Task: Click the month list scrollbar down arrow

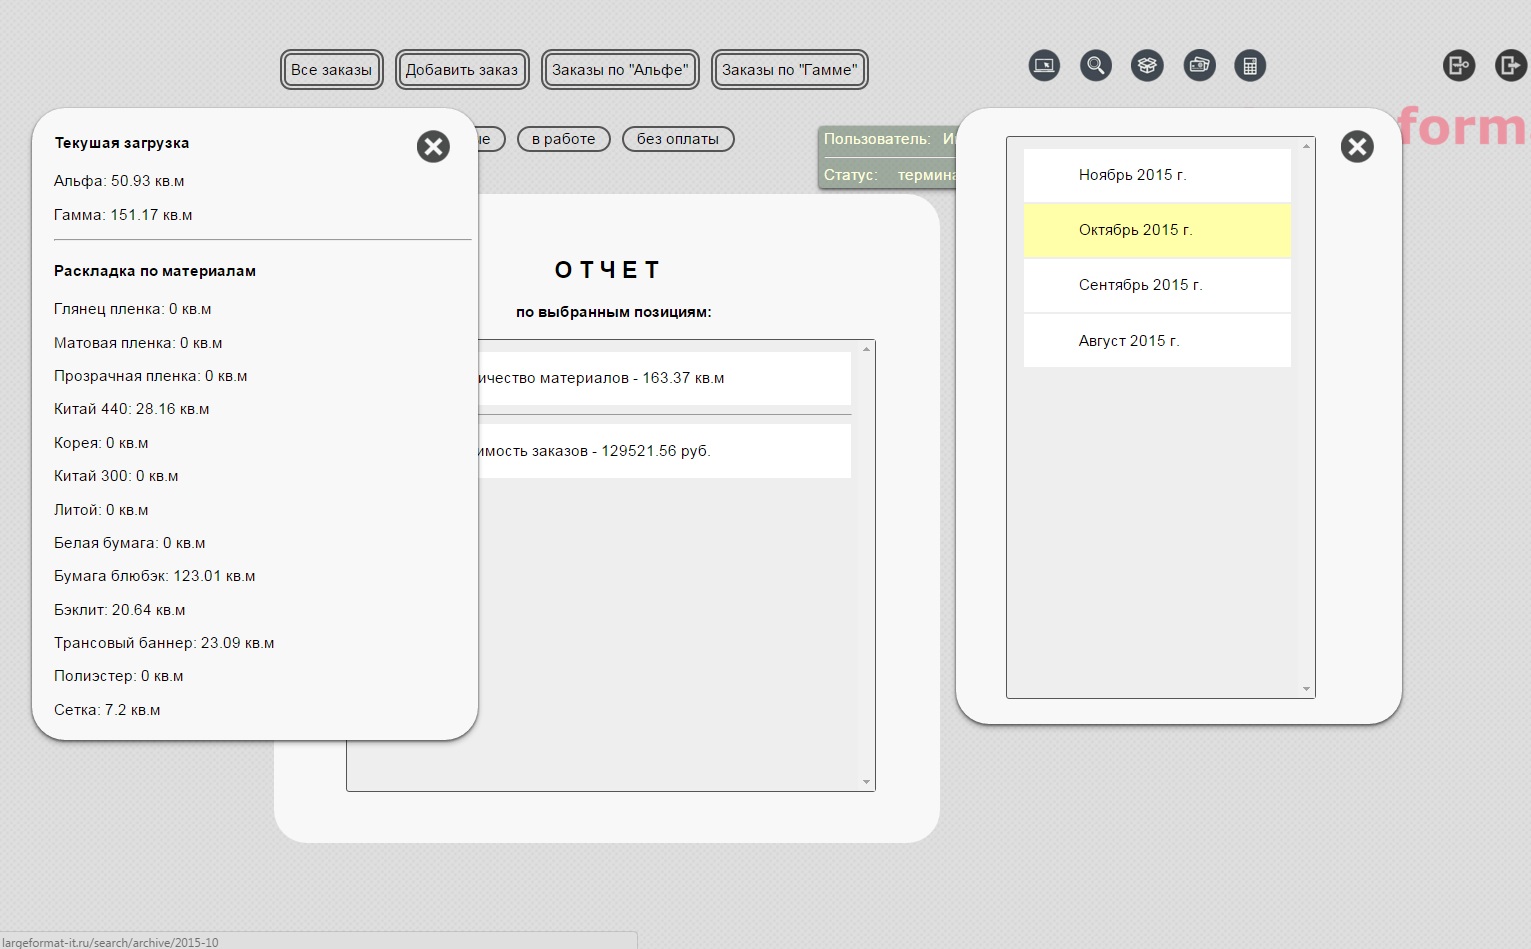Action: [1306, 689]
